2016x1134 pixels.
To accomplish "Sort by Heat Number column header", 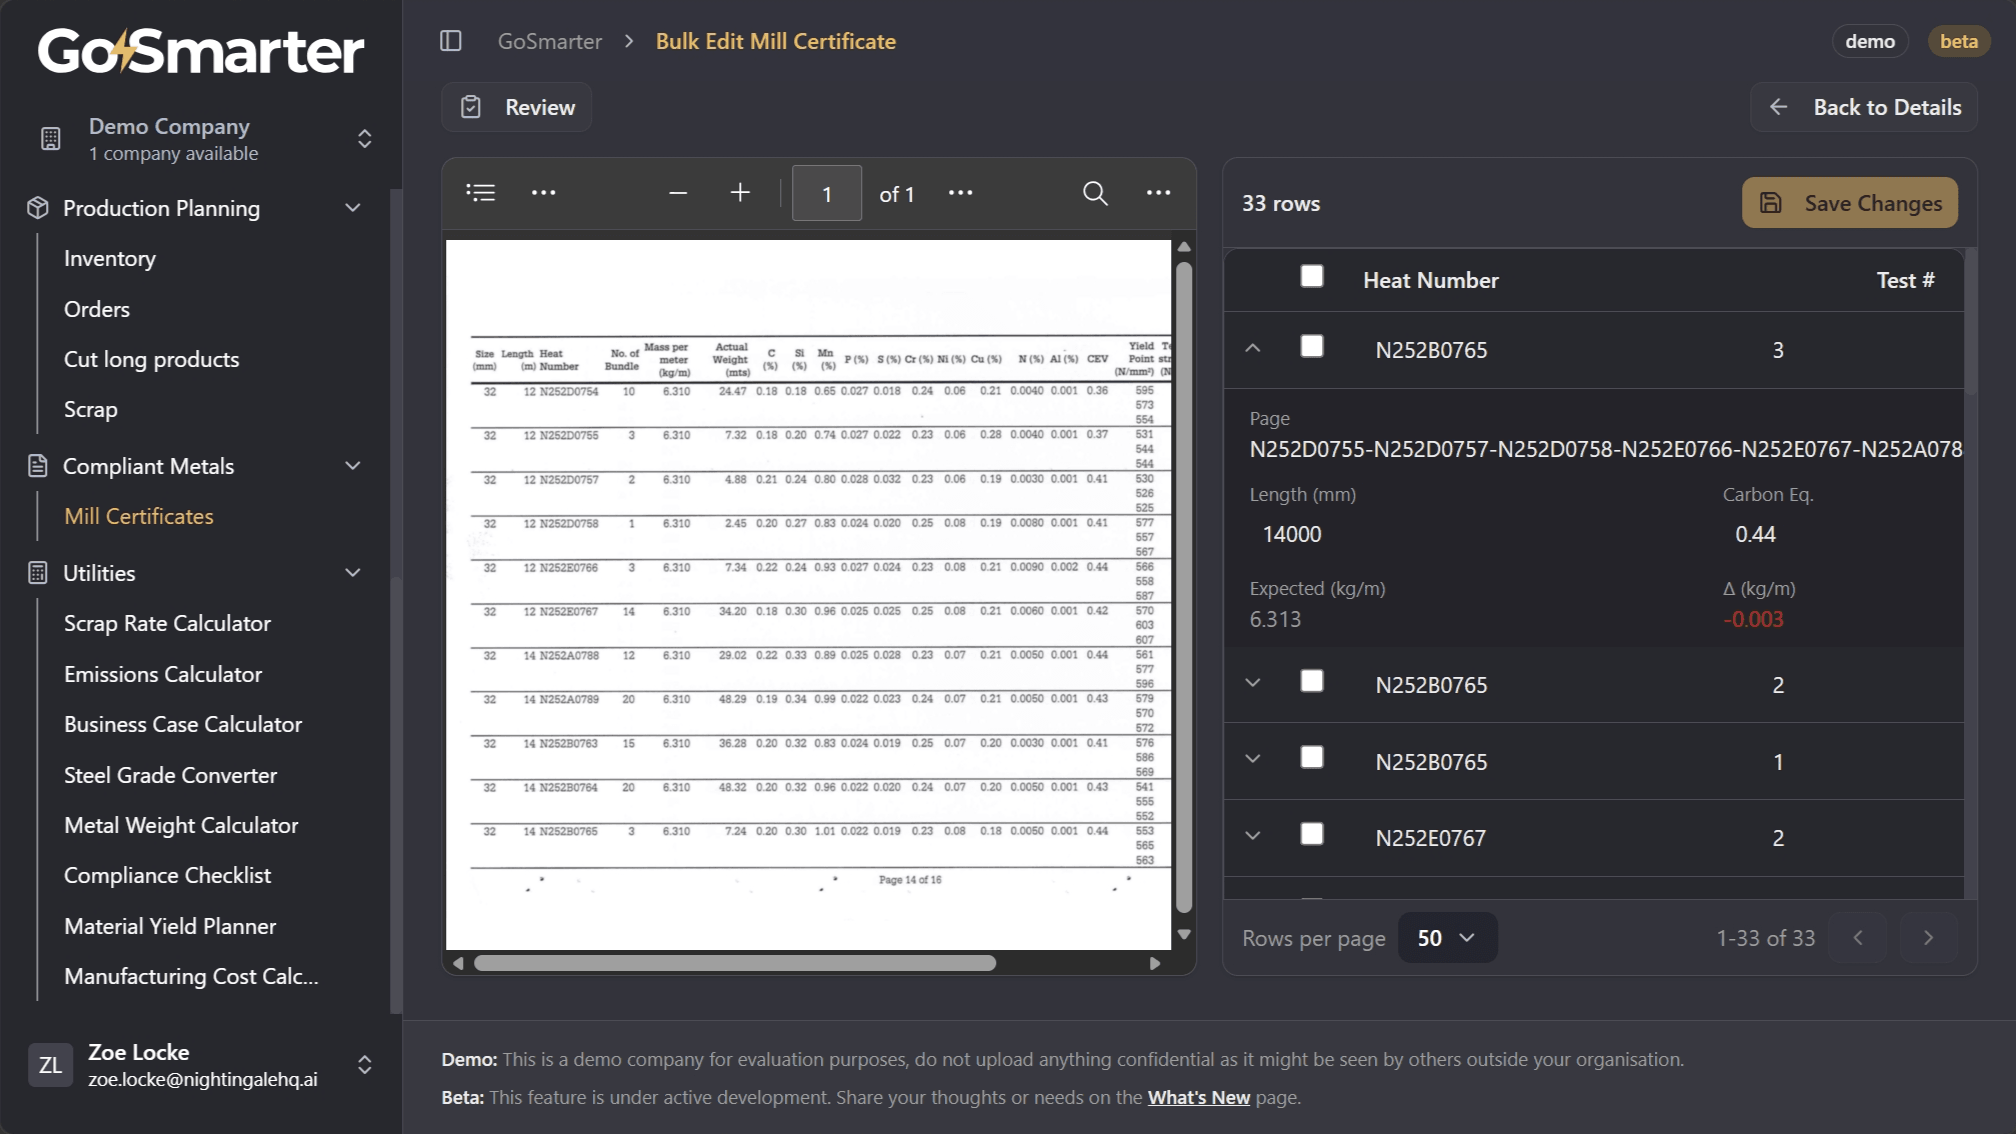I will [1431, 281].
